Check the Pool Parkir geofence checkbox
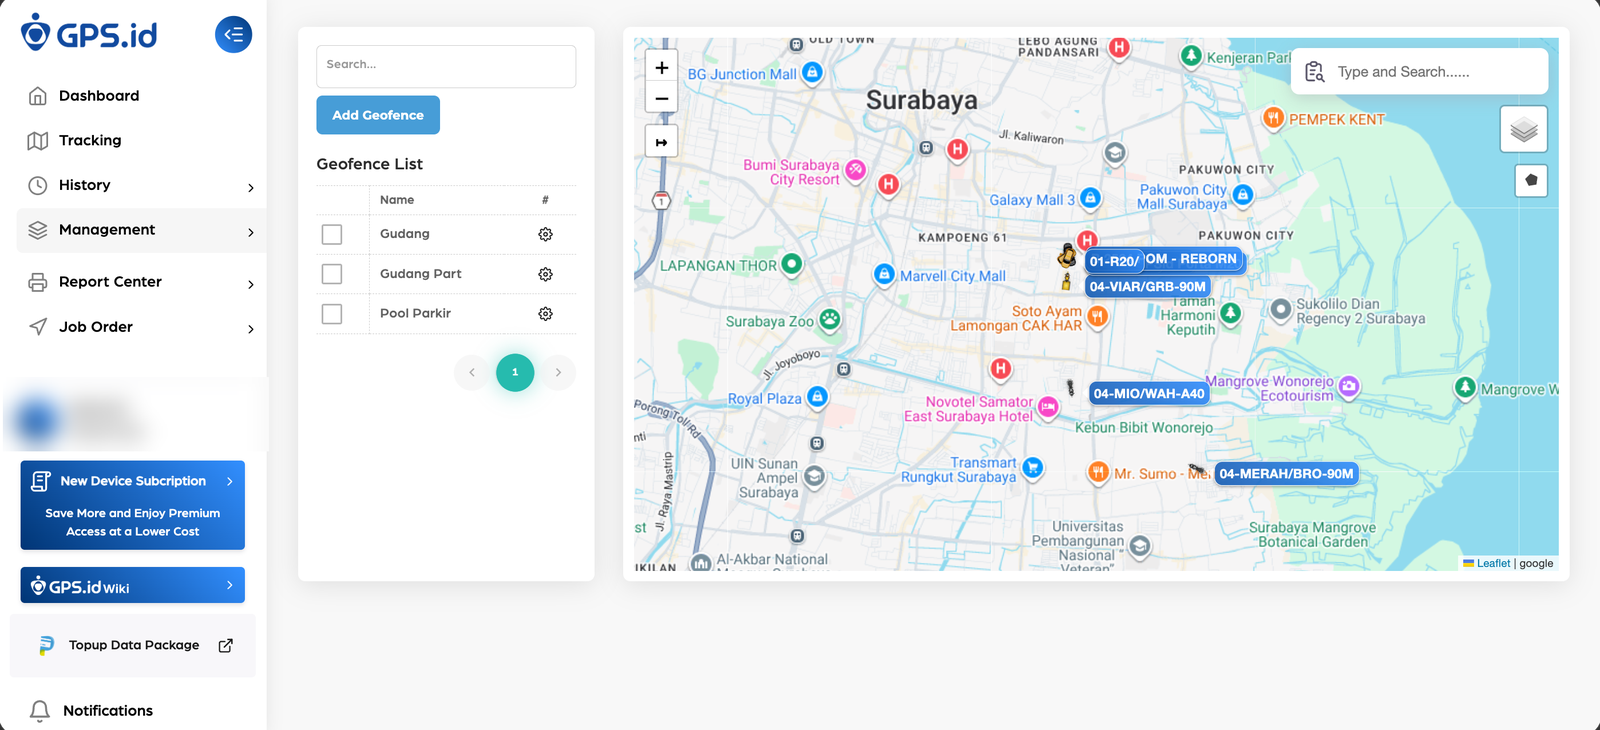The height and width of the screenshot is (730, 1600). pos(332,314)
